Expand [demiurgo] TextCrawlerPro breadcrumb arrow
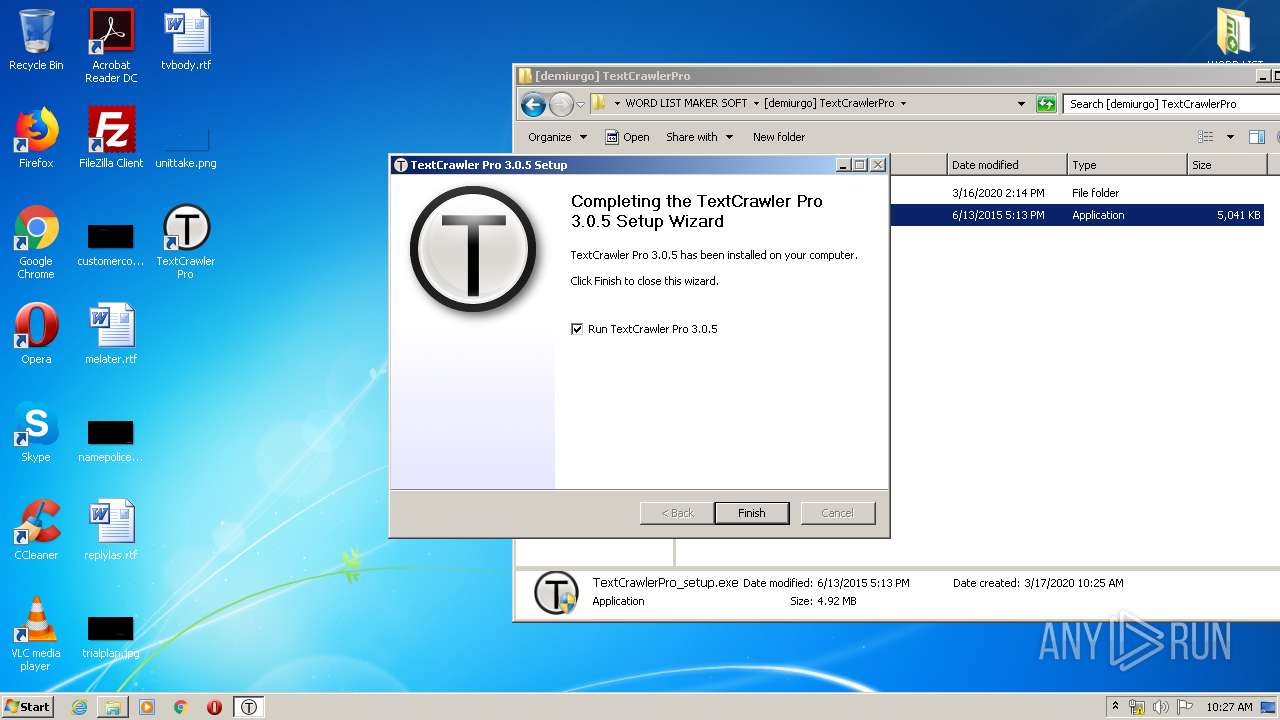Image resolution: width=1280 pixels, height=720 pixels. click(x=903, y=103)
